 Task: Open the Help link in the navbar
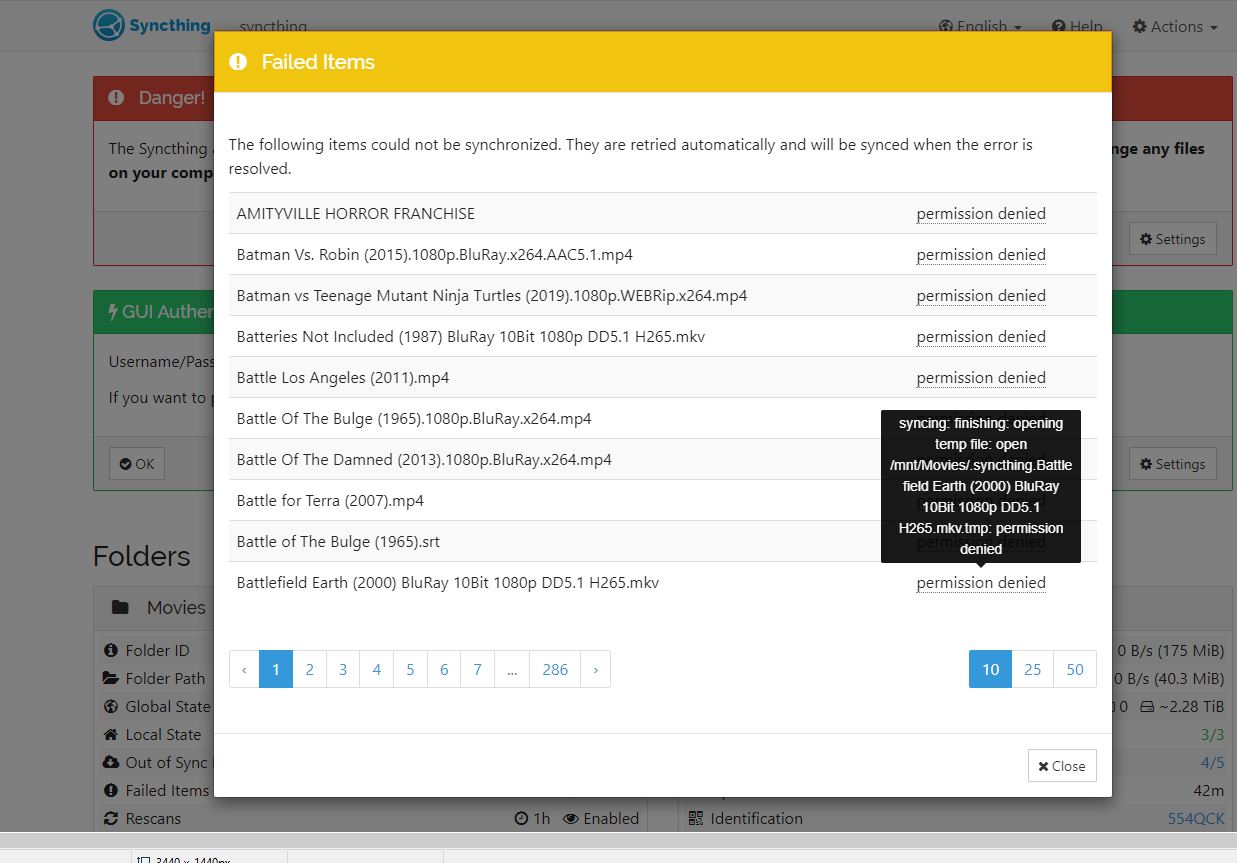click(1077, 27)
